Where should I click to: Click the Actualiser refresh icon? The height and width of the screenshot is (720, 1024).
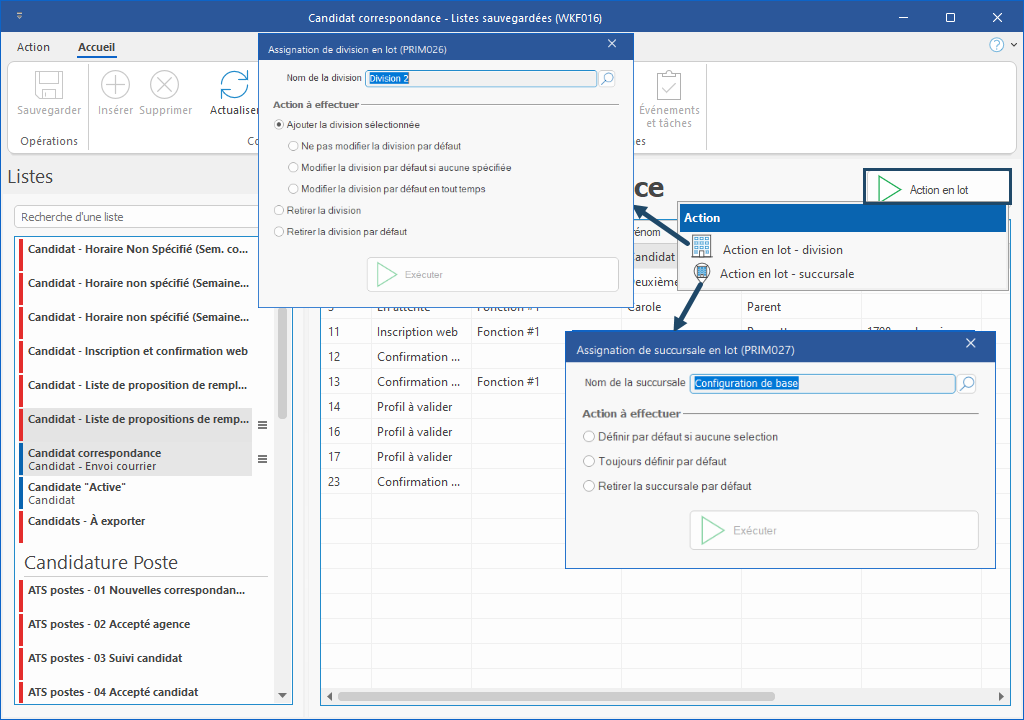coord(234,86)
